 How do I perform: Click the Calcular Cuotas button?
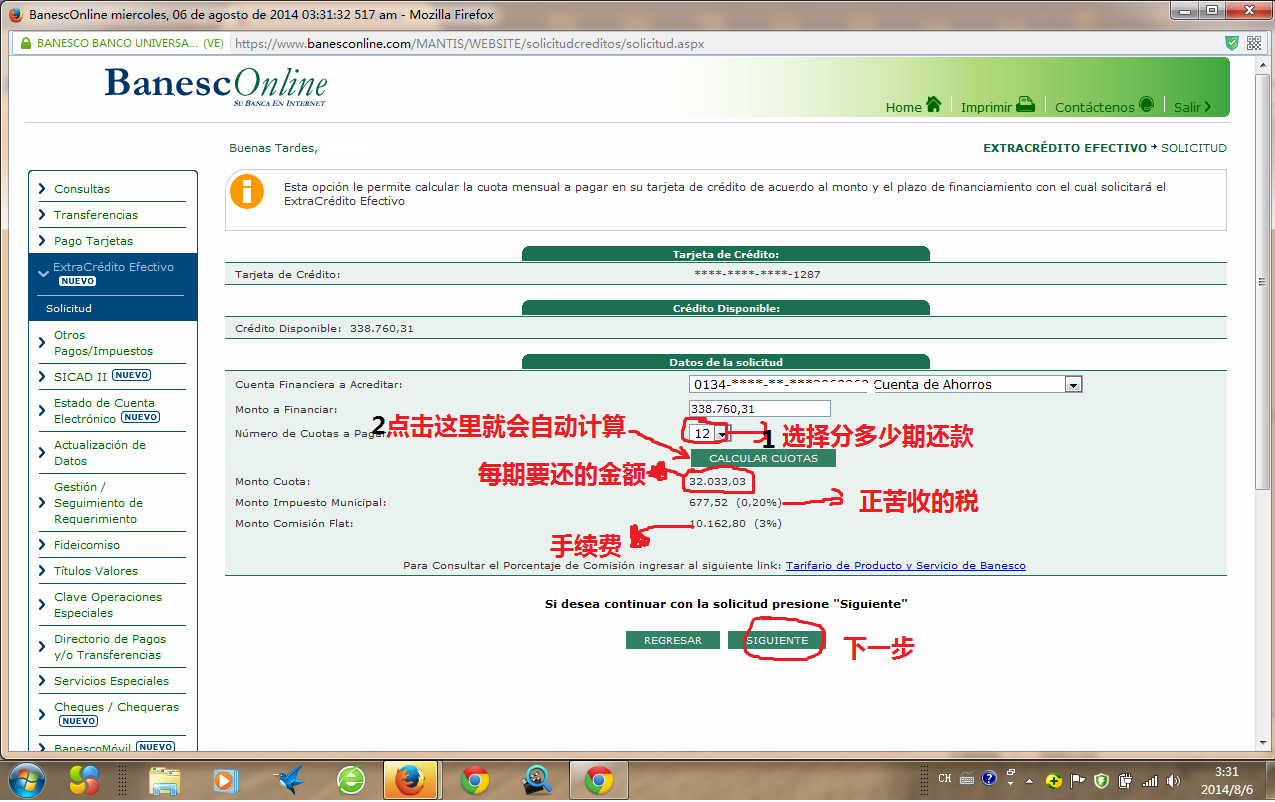(x=763, y=458)
